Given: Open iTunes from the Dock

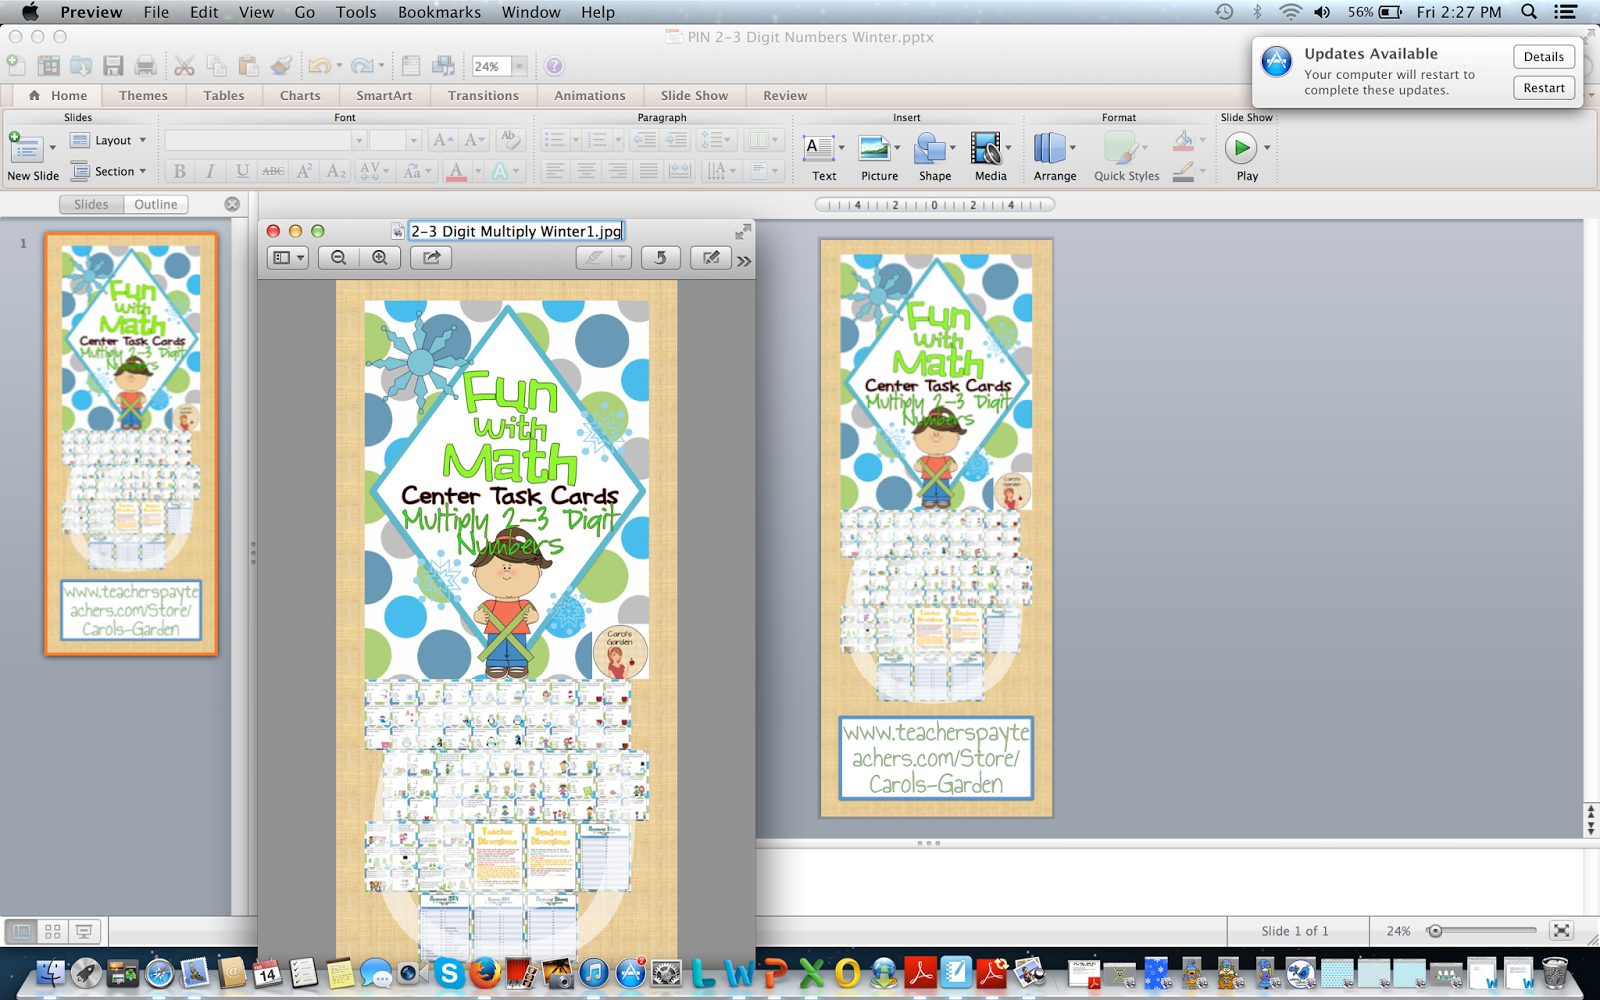Looking at the screenshot, I should coord(593,972).
